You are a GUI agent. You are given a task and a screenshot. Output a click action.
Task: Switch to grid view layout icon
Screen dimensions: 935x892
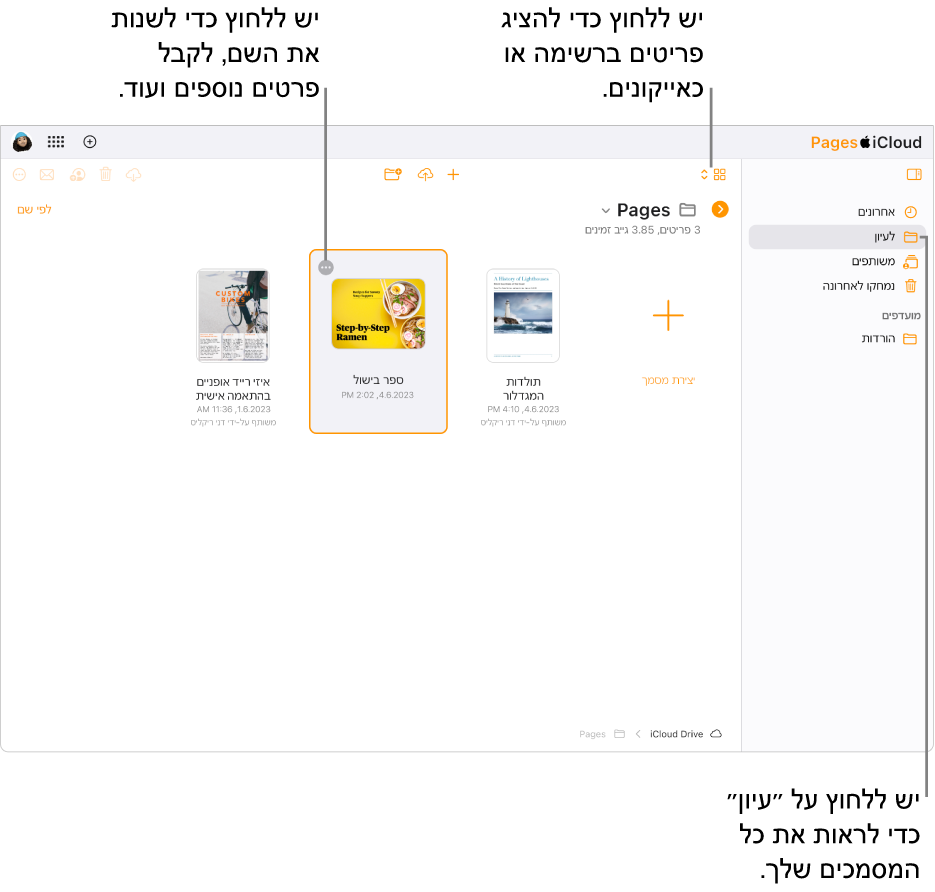(719, 174)
